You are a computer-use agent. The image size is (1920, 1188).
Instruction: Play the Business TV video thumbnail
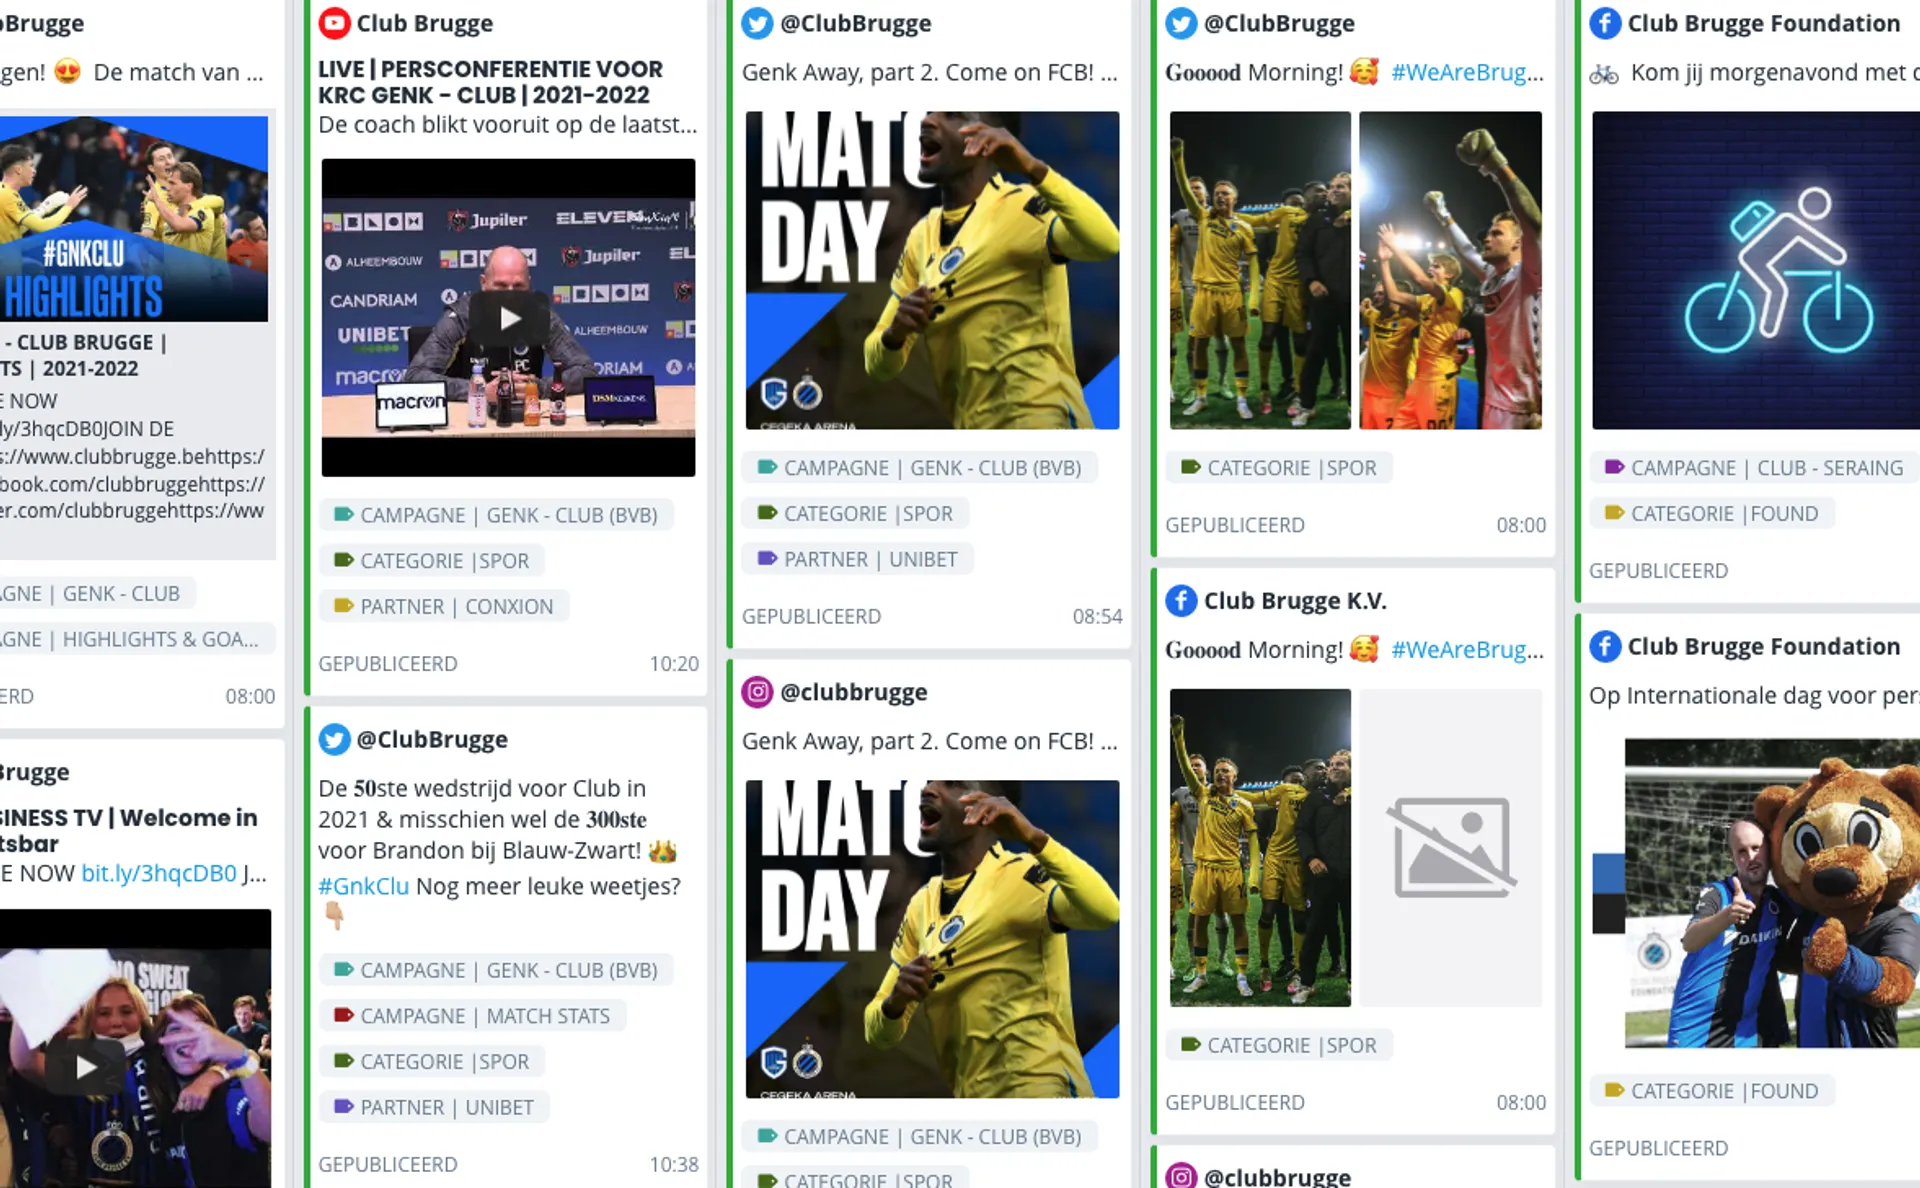[86, 1067]
